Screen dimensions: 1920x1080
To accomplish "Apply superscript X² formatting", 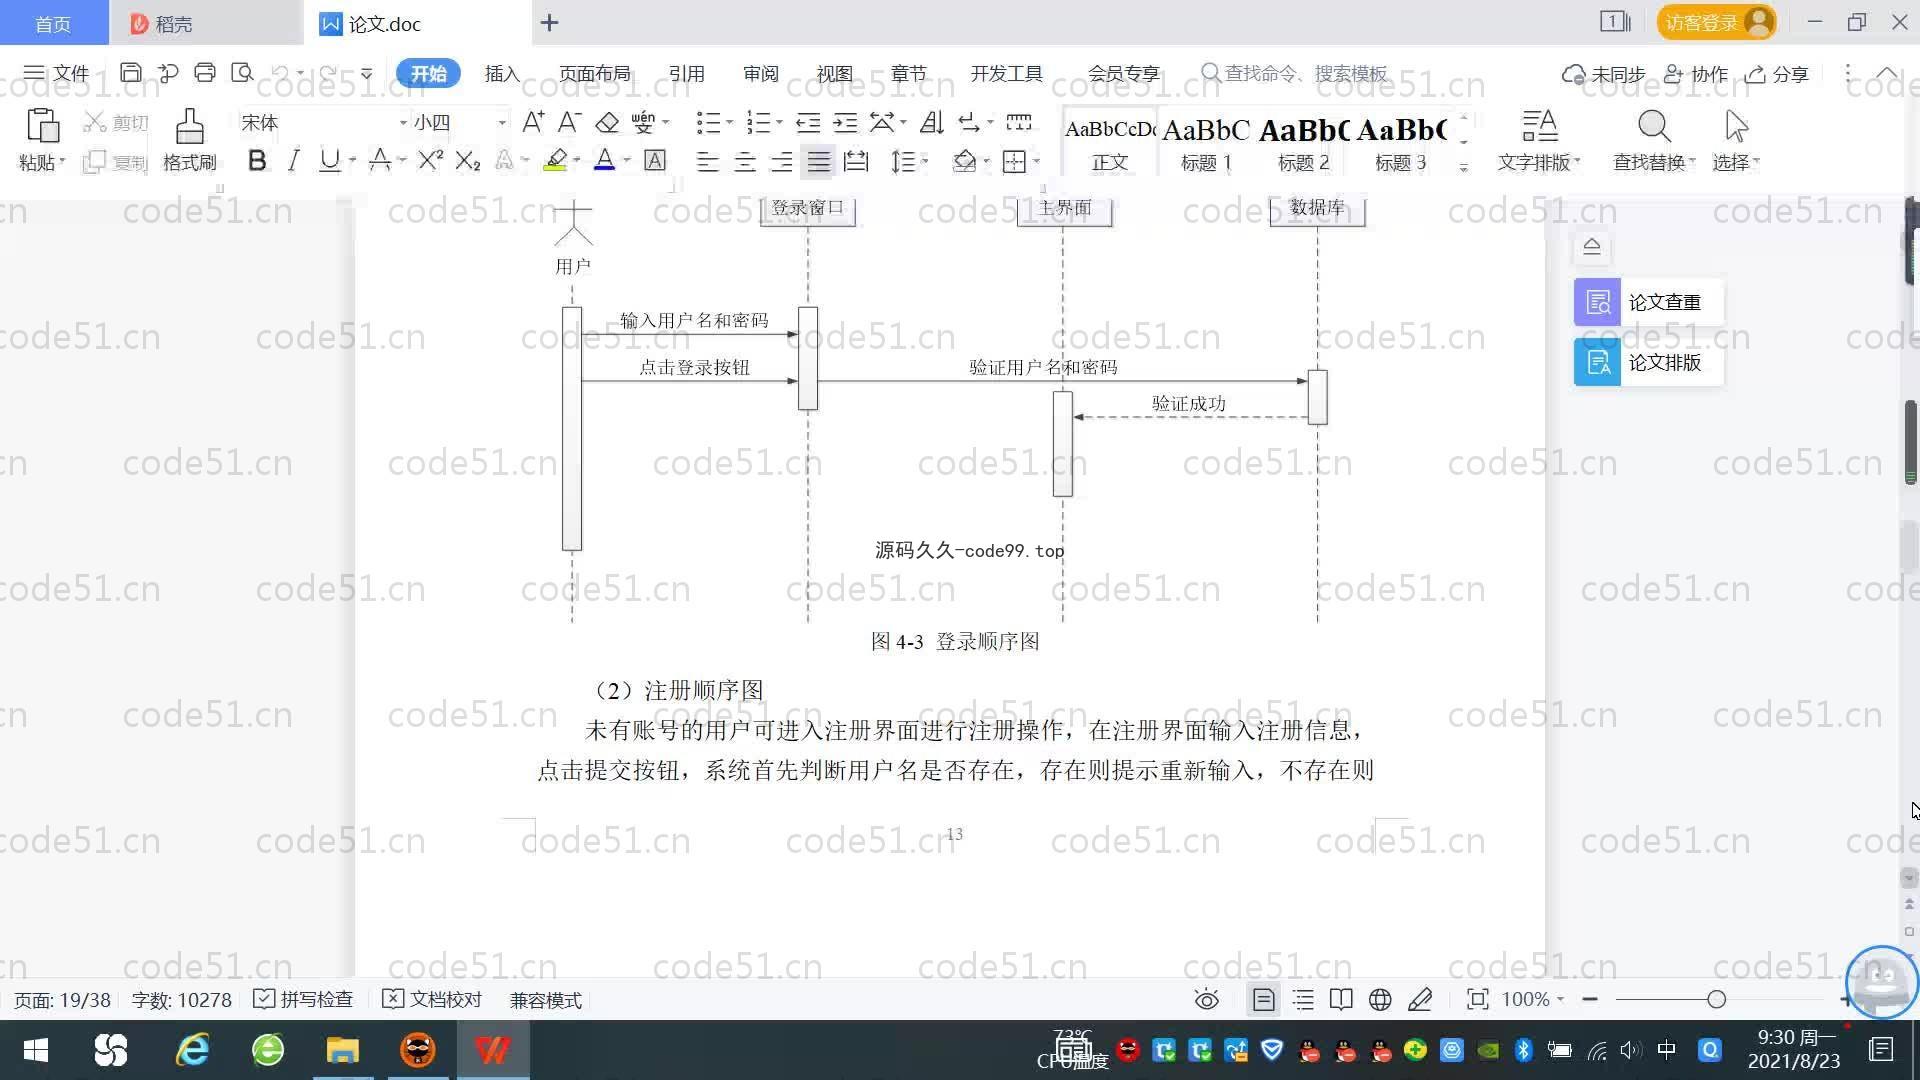I will 430,160.
